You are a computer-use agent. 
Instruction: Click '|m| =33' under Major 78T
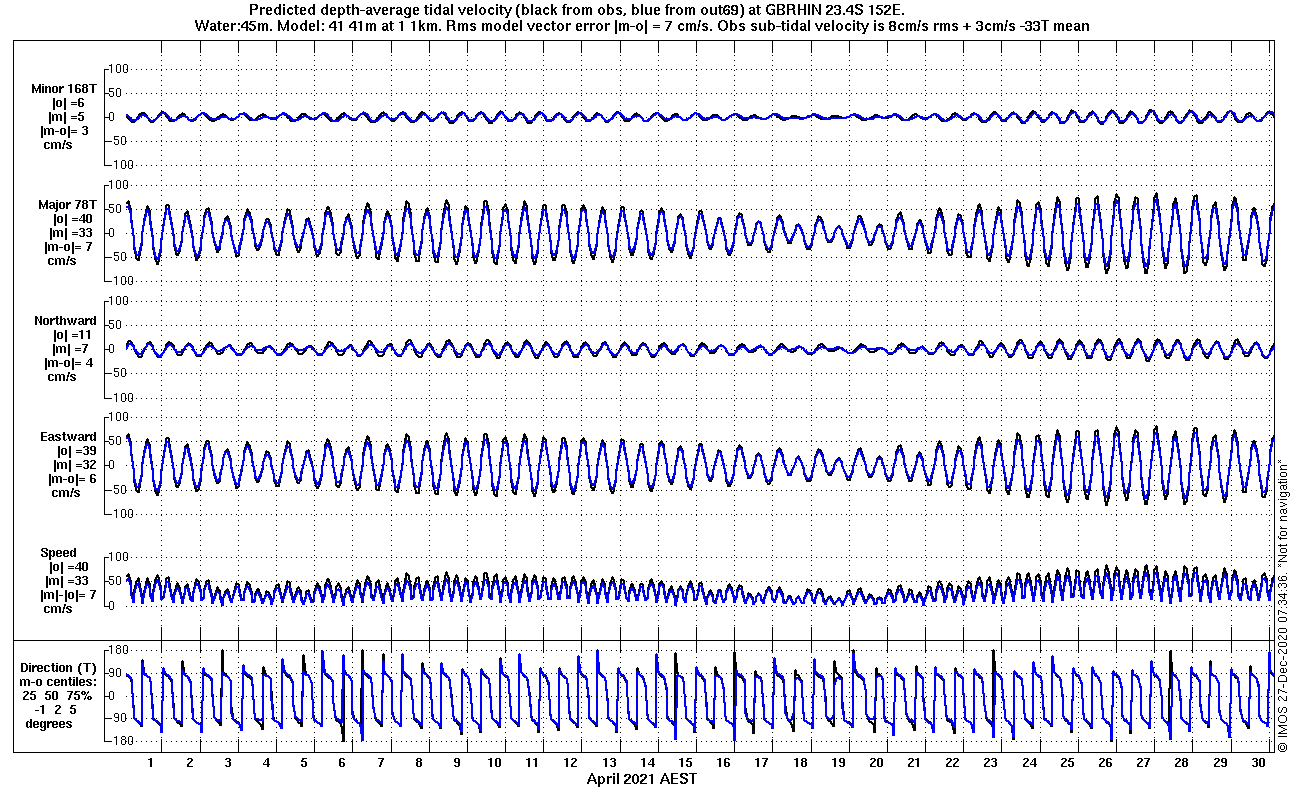(x=72, y=233)
